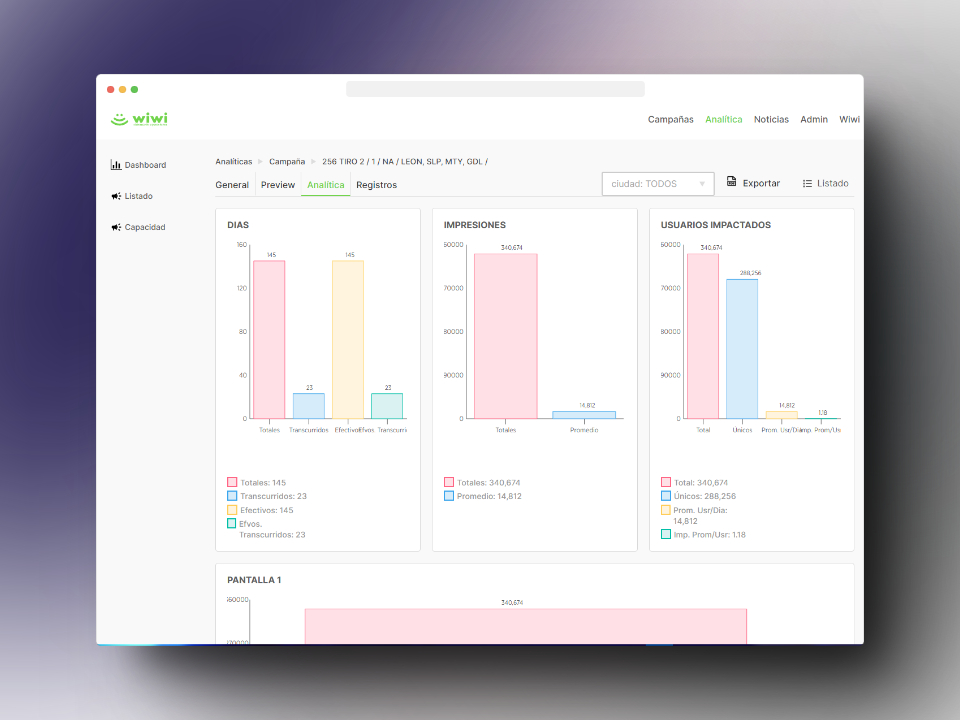The height and width of the screenshot is (720, 960).
Task: Open Listado in the sidebar
Action: coord(138,196)
